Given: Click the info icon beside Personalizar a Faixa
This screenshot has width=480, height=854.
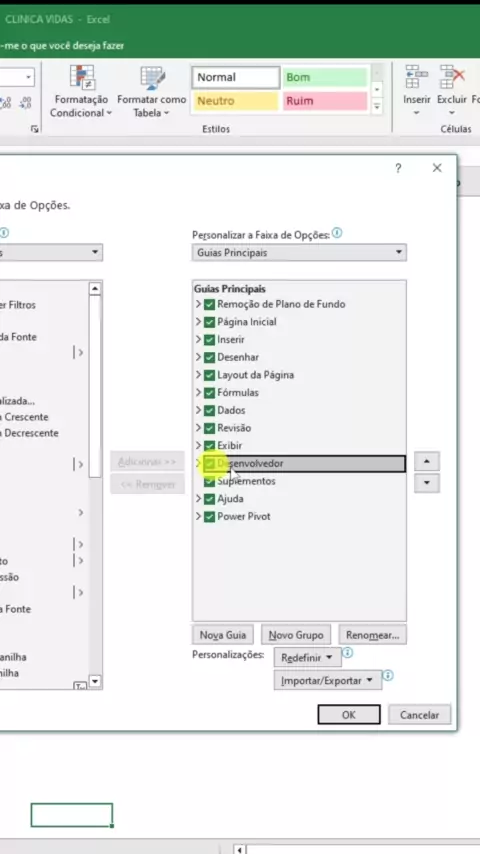Looking at the screenshot, I should coord(337,234).
